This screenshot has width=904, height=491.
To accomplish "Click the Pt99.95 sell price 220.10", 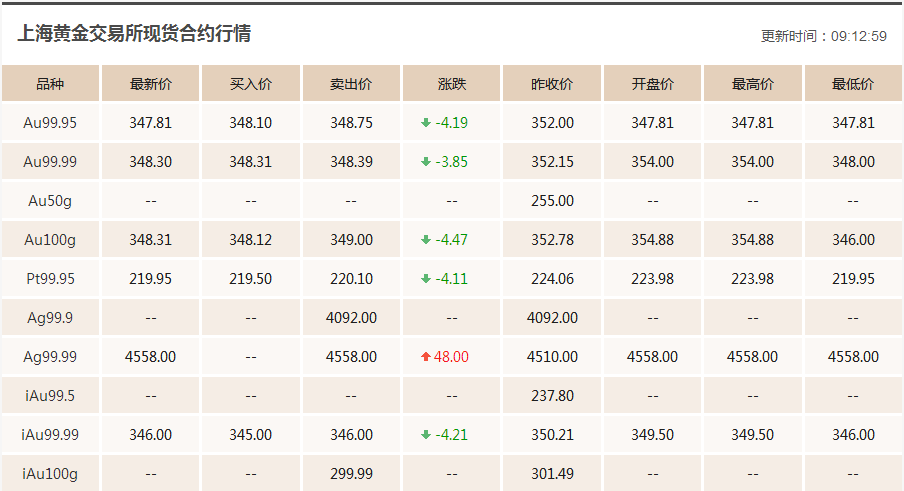I will pyautogui.click(x=351, y=279).
